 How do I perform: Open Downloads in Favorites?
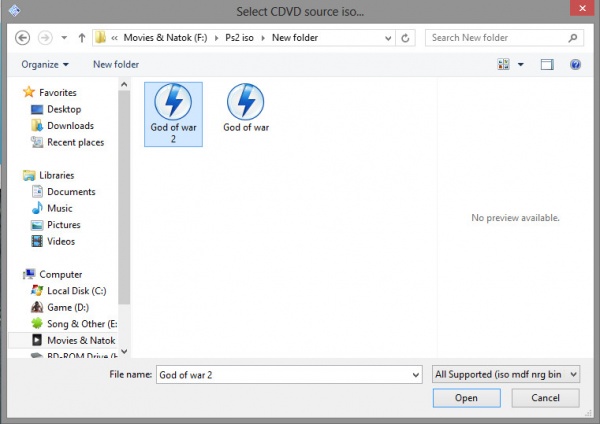(x=70, y=126)
